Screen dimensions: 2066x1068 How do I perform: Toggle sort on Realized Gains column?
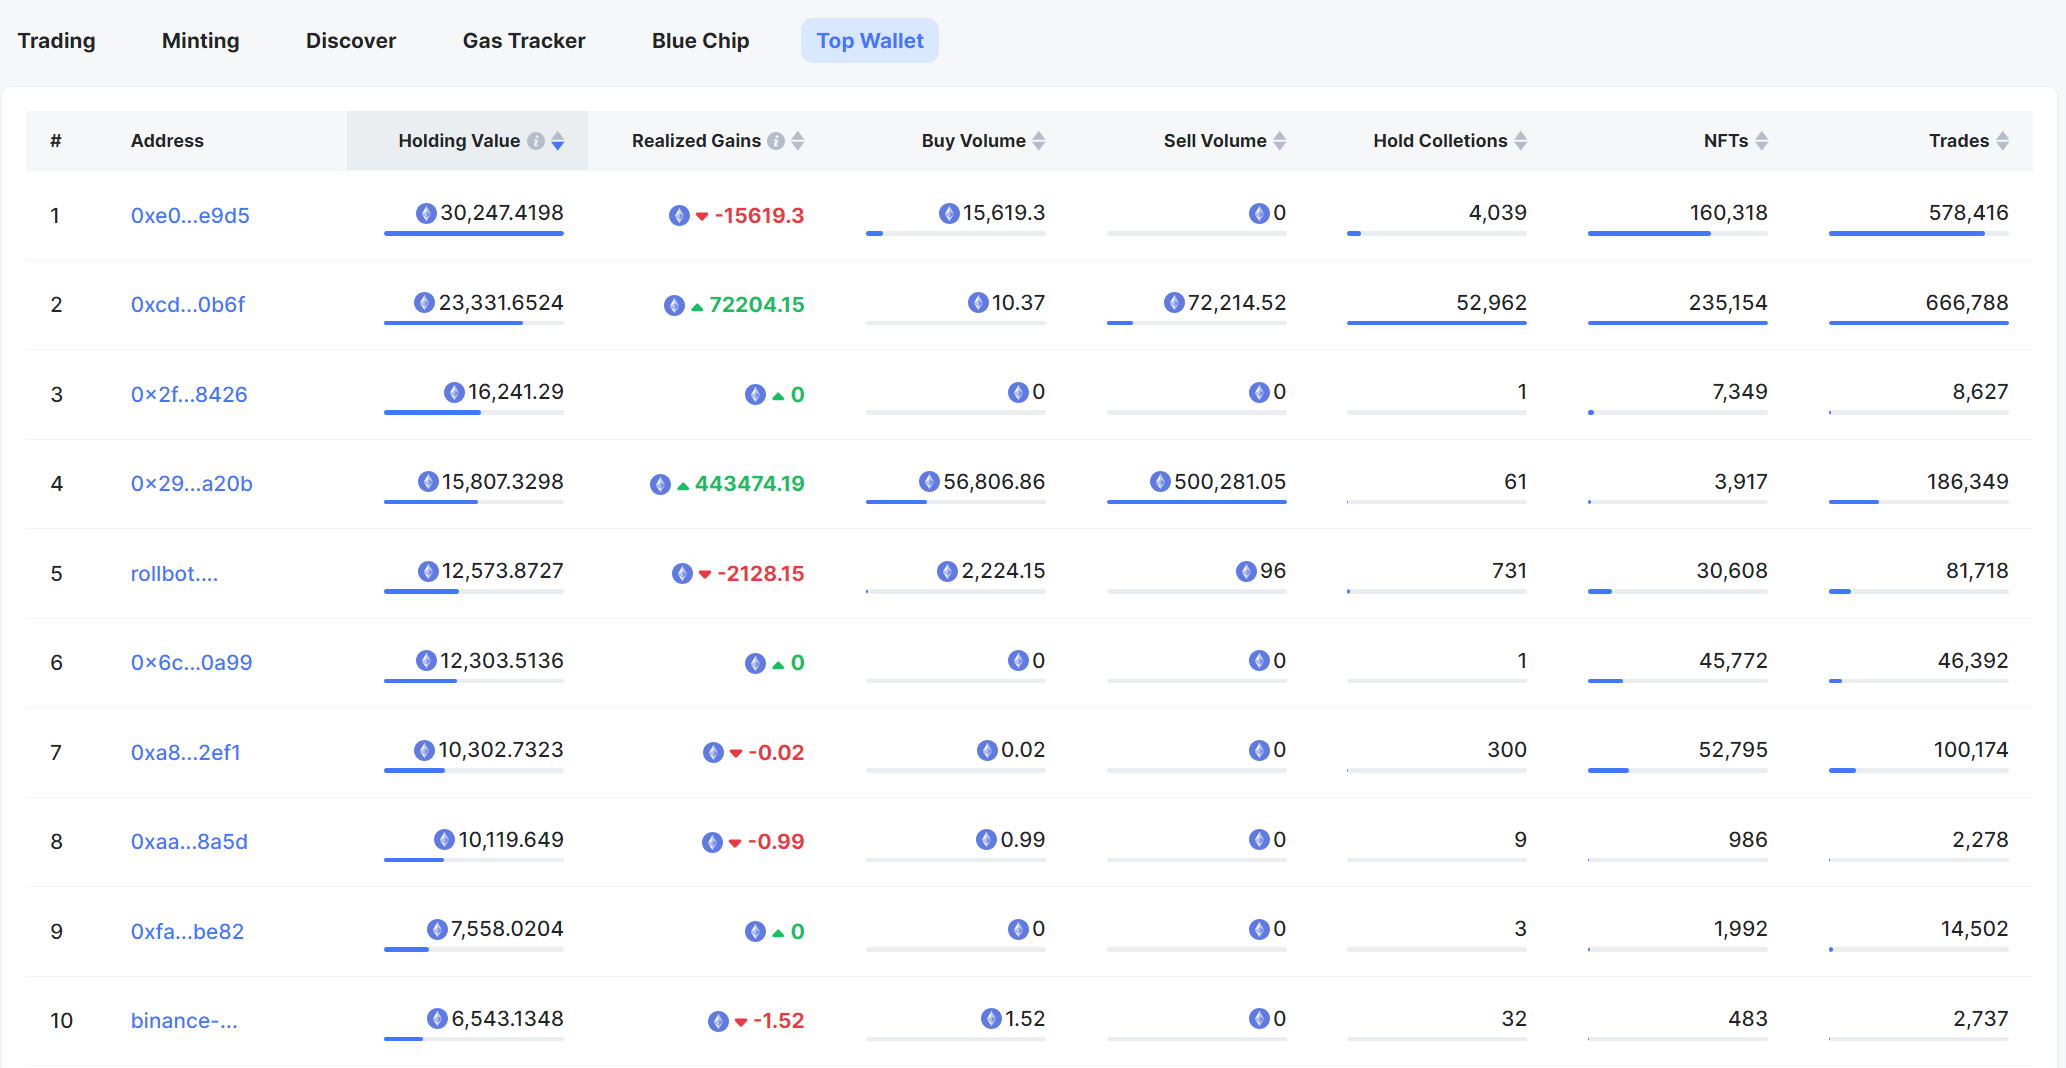[798, 141]
